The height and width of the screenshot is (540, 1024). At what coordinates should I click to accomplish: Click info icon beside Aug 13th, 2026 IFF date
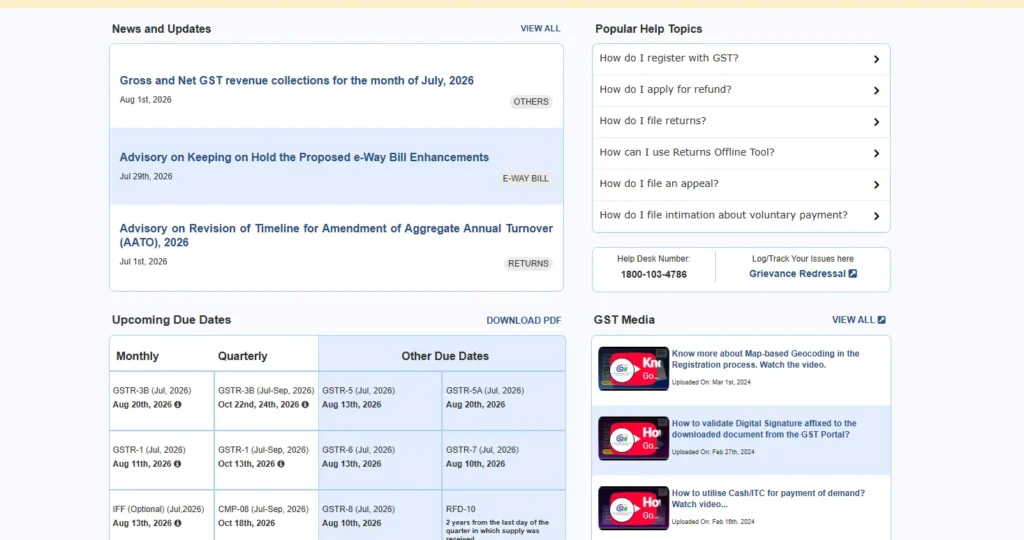click(x=178, y=524)
